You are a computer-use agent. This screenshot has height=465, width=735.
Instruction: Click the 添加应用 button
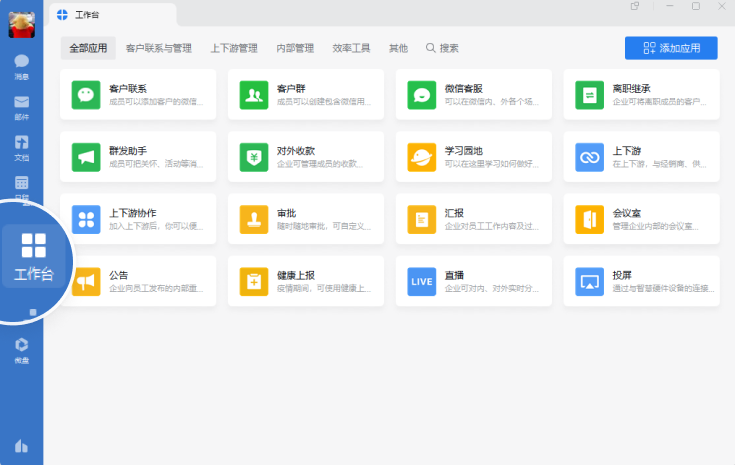(670, 48)
